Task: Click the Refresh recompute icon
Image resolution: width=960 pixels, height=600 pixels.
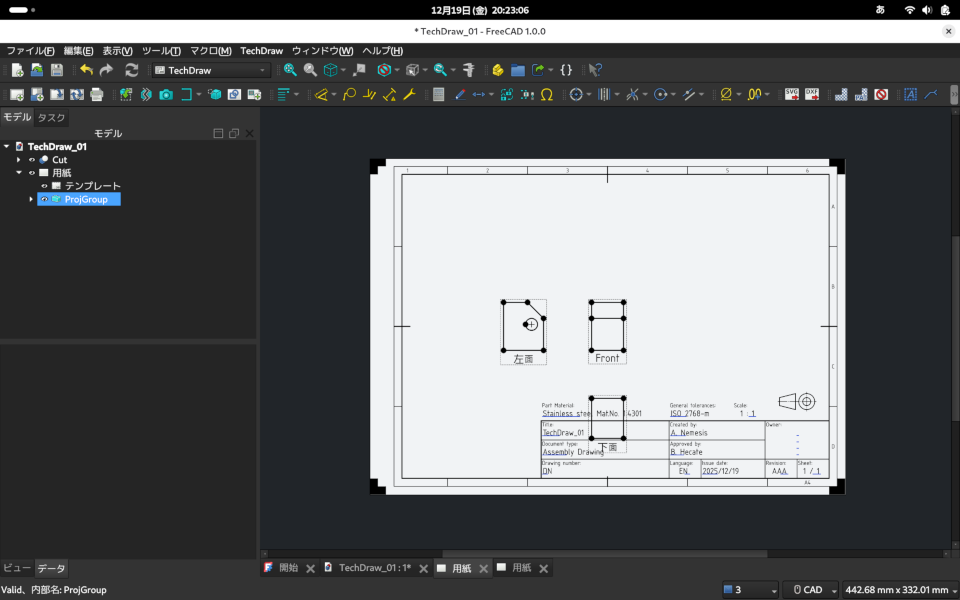Action: (131, 70)
